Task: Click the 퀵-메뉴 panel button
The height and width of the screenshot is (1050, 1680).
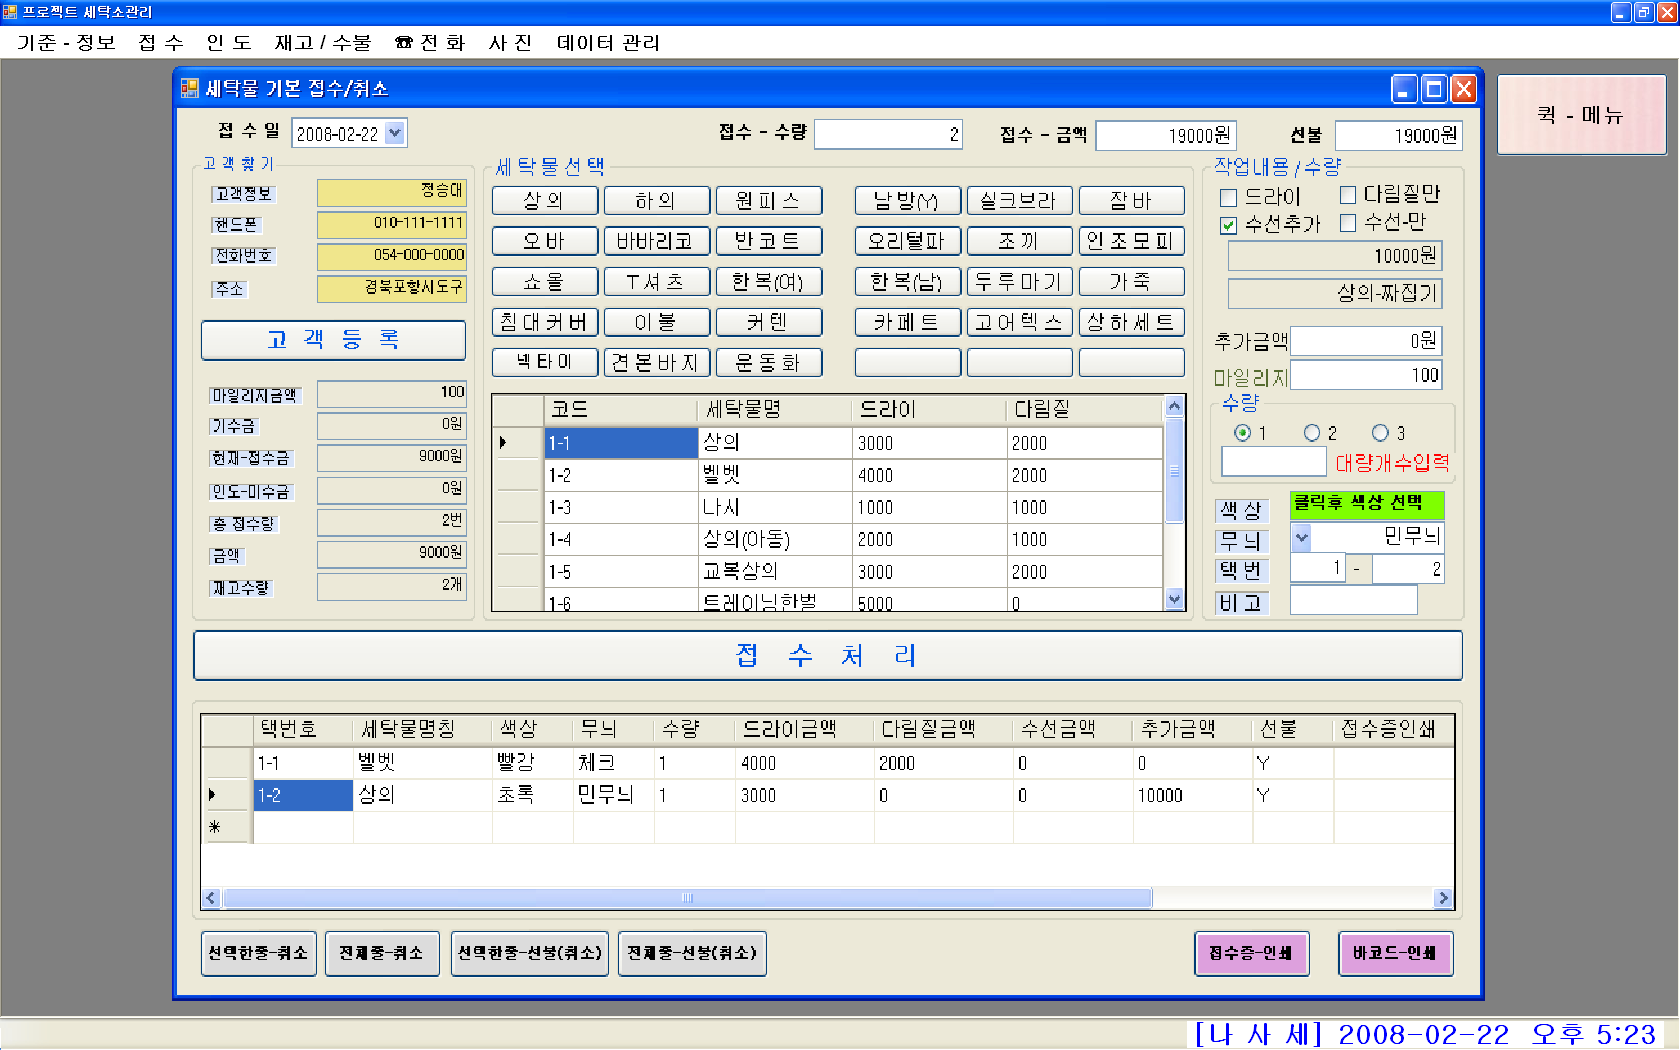Action: point(1581,115)
